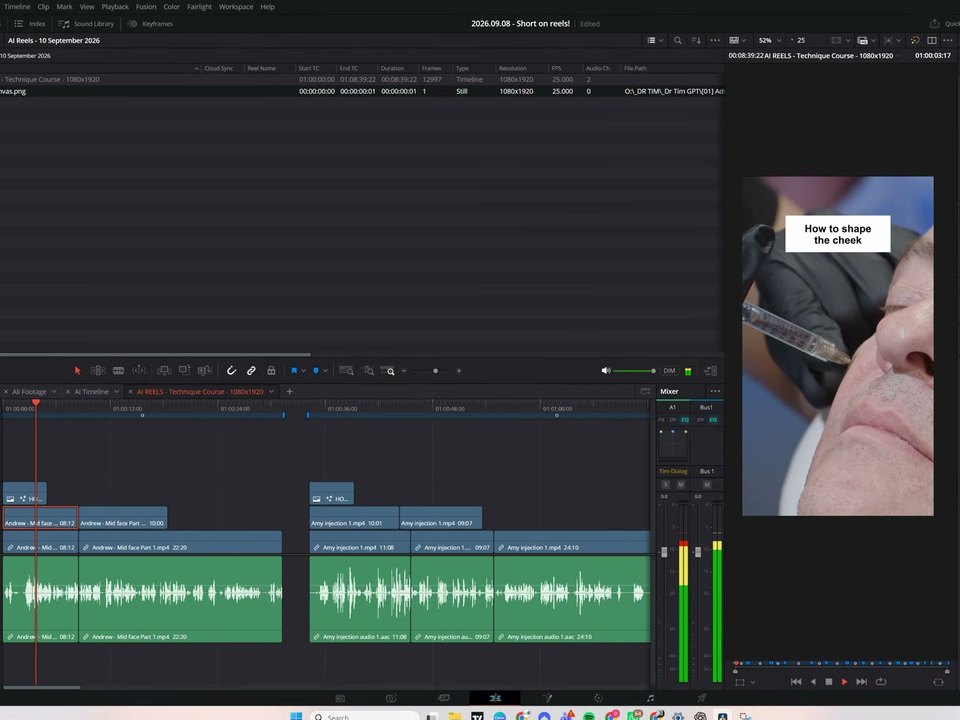960x720 pixels.
Task: Choose the Blade Edit Mode tool
Action: point(118,370)
